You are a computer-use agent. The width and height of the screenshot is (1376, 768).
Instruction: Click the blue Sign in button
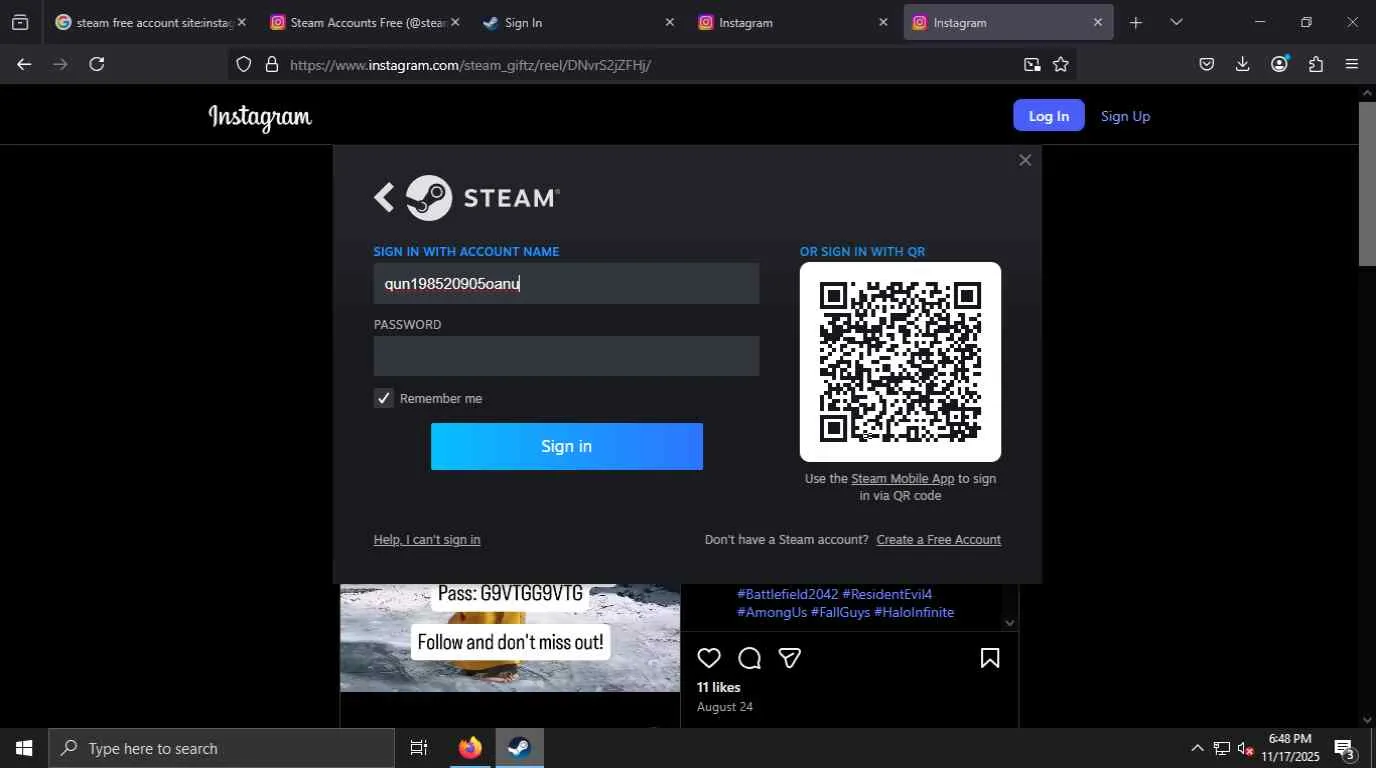point(567,446)
